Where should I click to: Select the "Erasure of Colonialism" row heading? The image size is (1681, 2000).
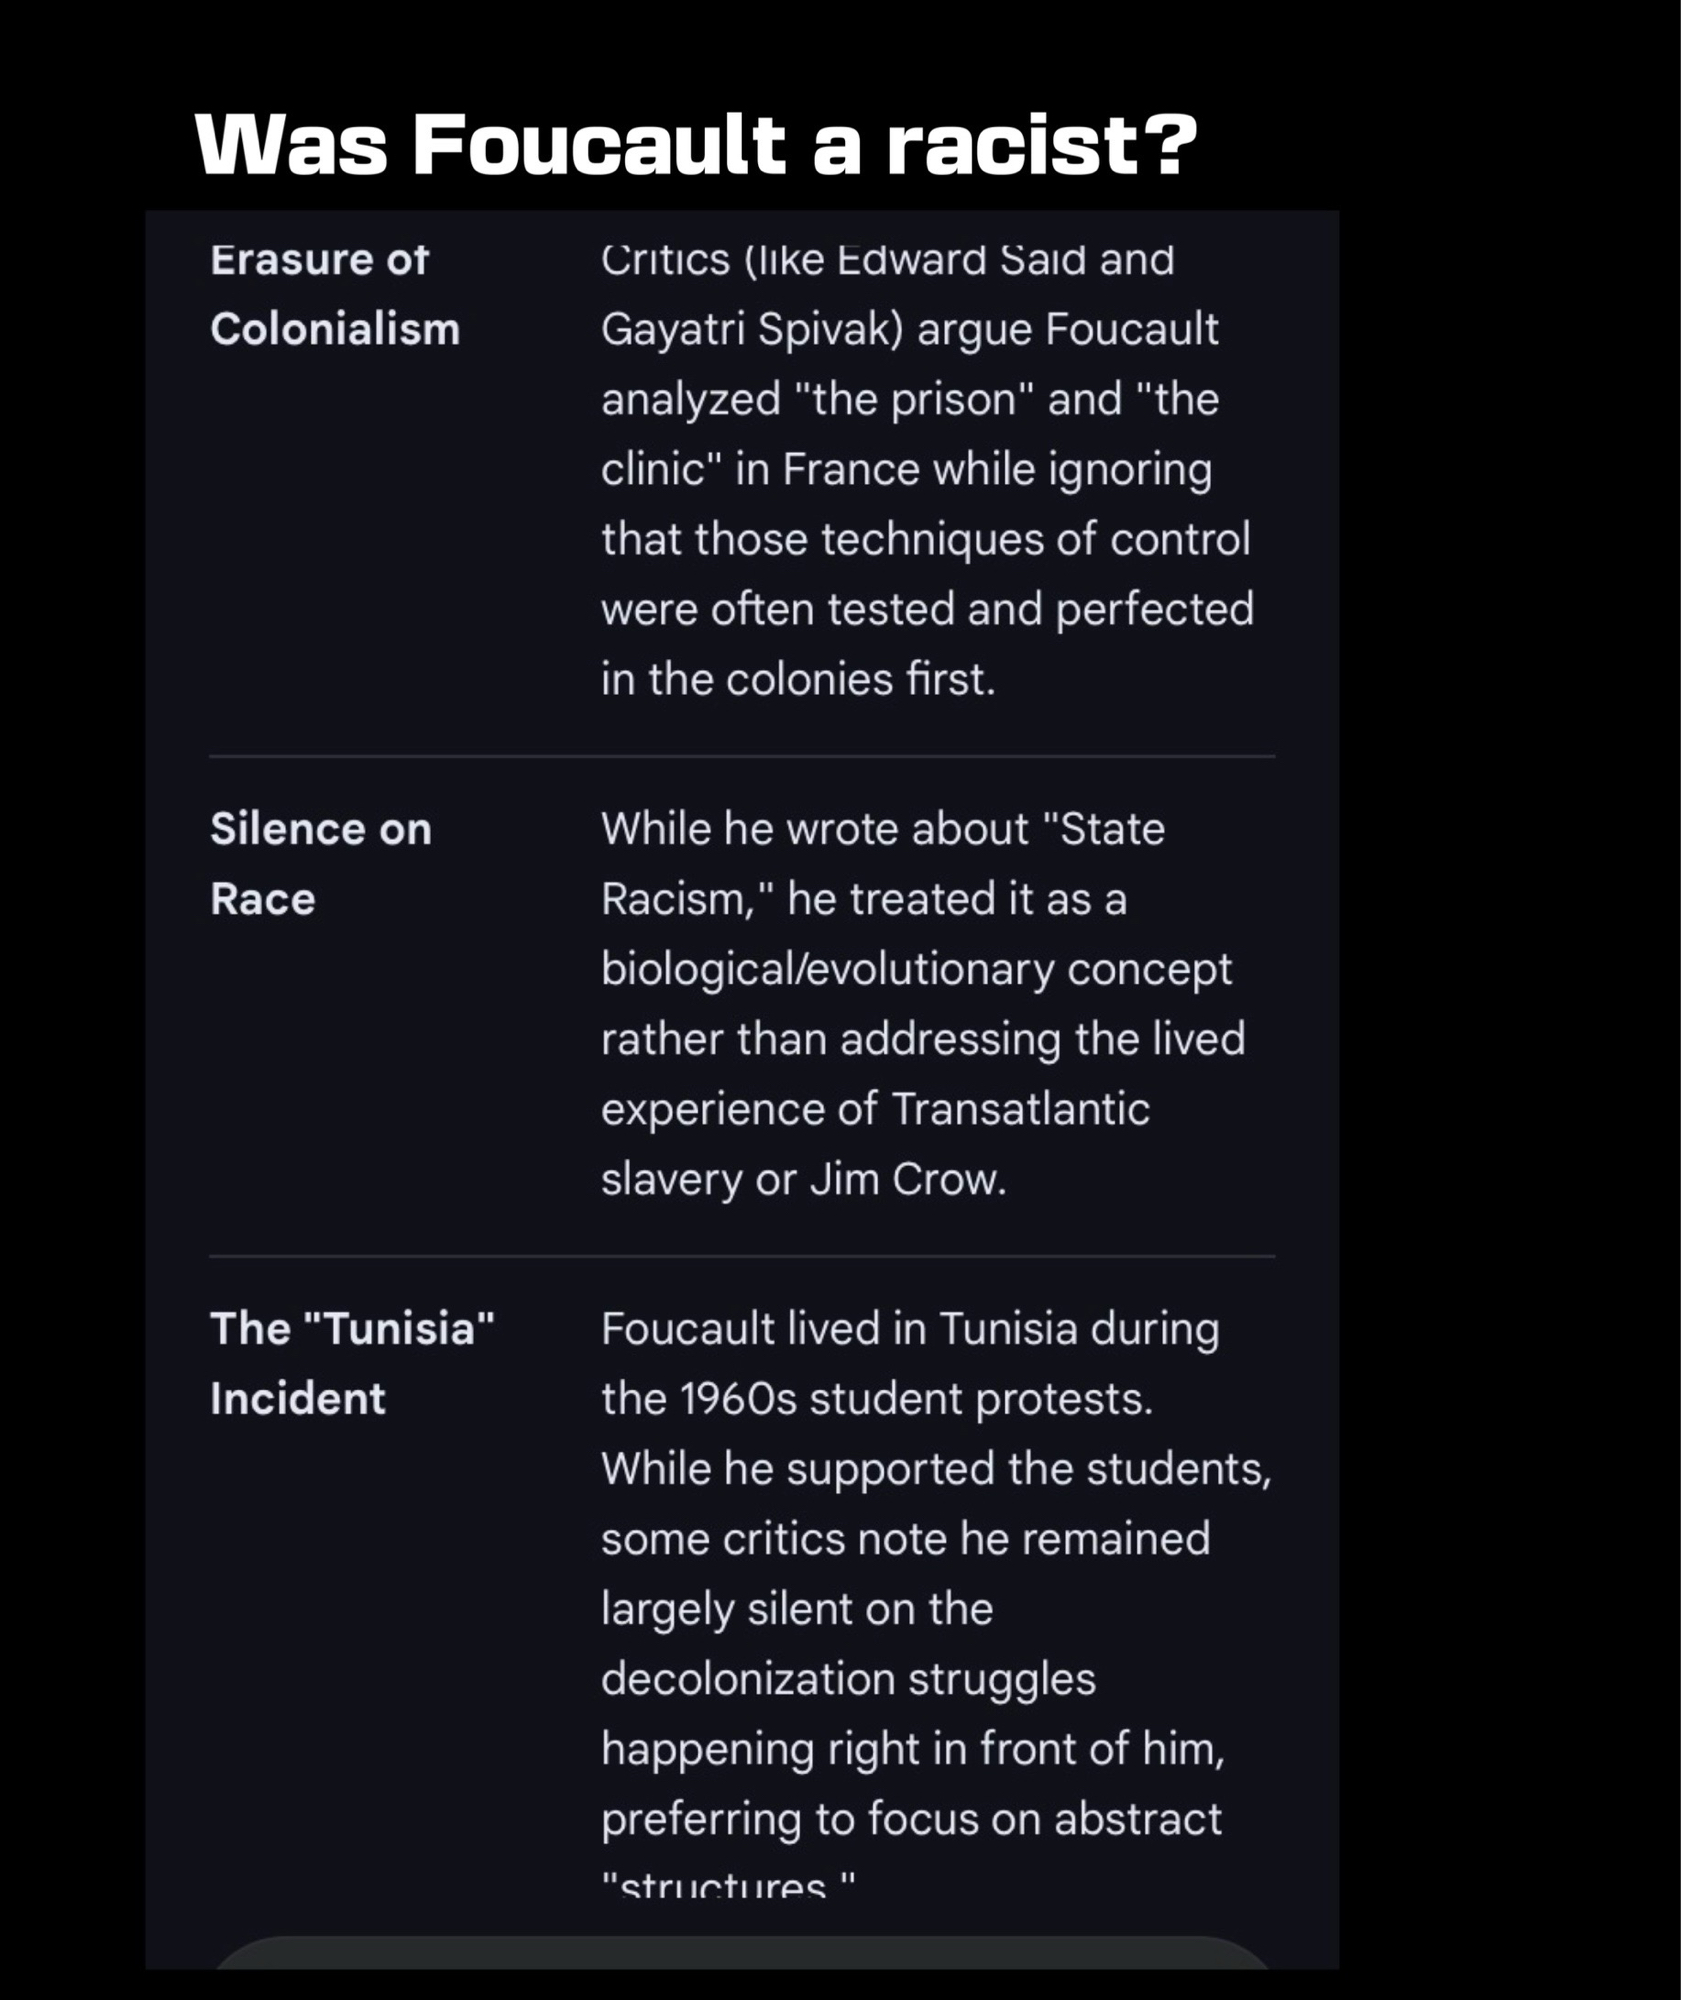pos(334,294)
